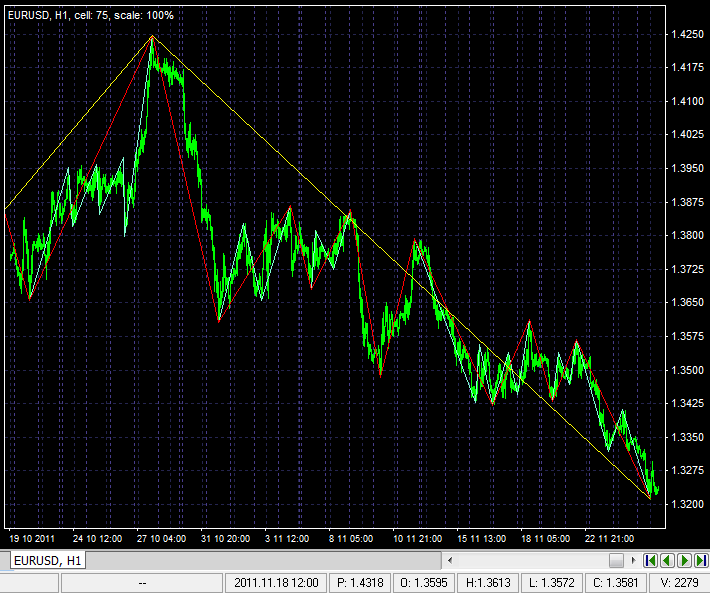
Task: Click the 15 11 13:00 time axis label
Action: coord(482,539)
